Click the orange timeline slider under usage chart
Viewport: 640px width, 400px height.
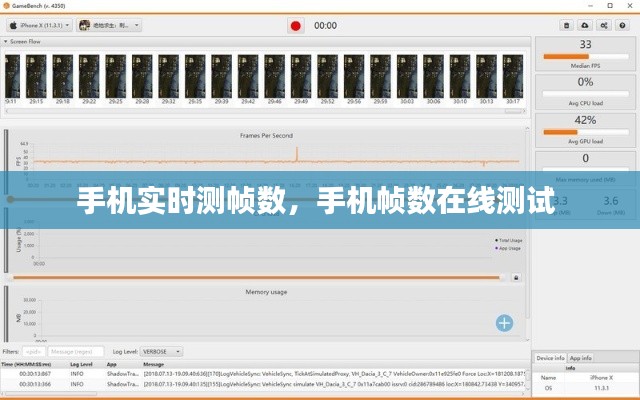click(x=260, y=277)
